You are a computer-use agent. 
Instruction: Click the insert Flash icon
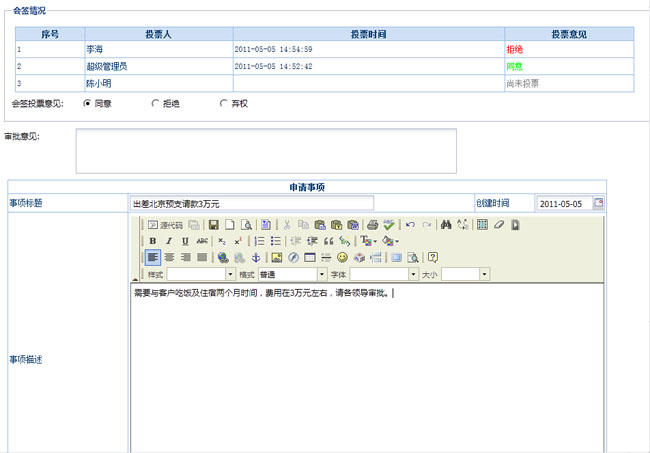coord(293,257)
